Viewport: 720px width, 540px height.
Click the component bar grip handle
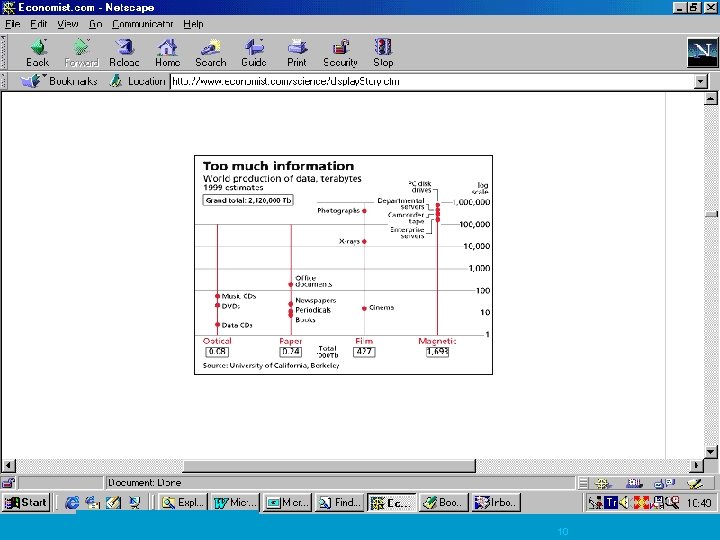[583, 483]
